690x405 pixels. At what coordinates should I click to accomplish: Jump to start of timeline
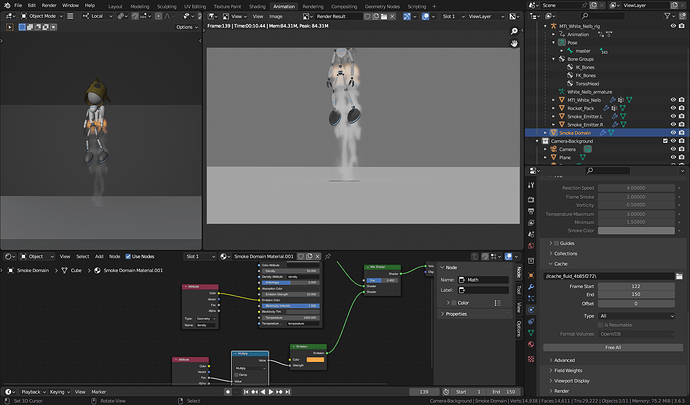pos(246,392)
